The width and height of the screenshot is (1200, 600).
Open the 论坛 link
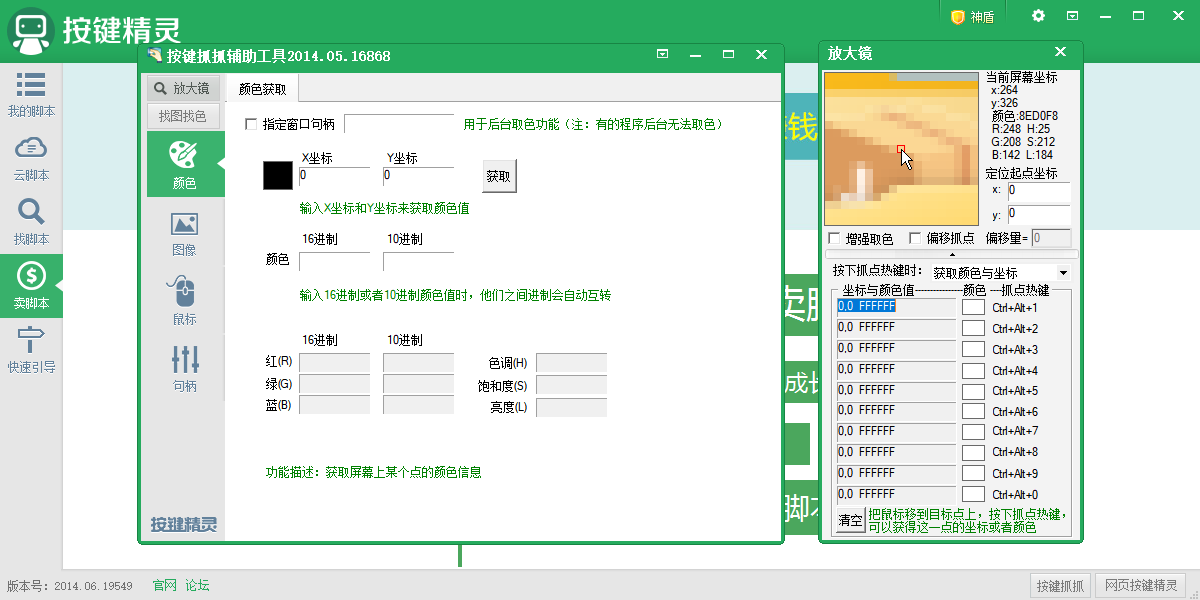tap(197, 586)
